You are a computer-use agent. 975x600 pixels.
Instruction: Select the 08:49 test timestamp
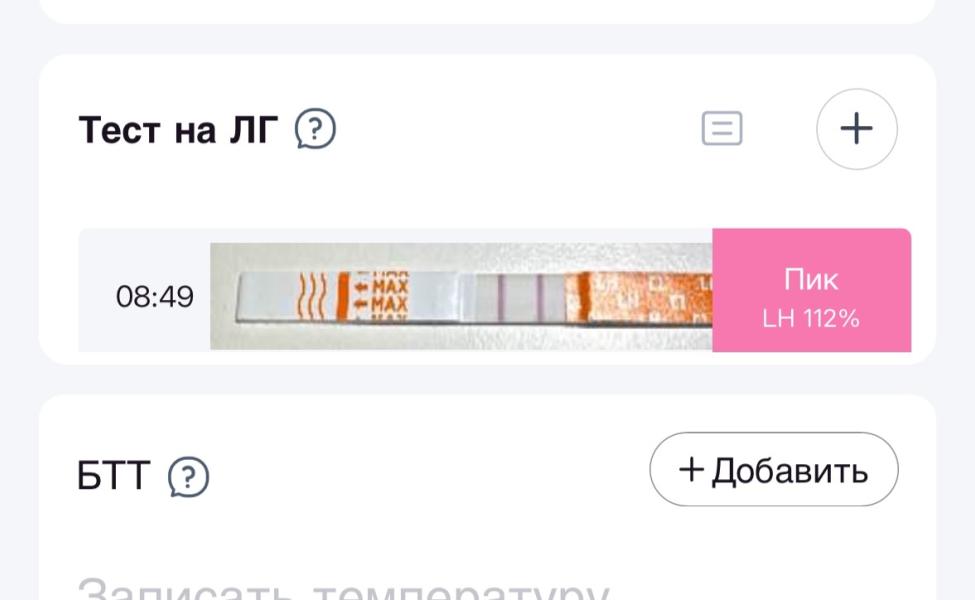point(155,297)
